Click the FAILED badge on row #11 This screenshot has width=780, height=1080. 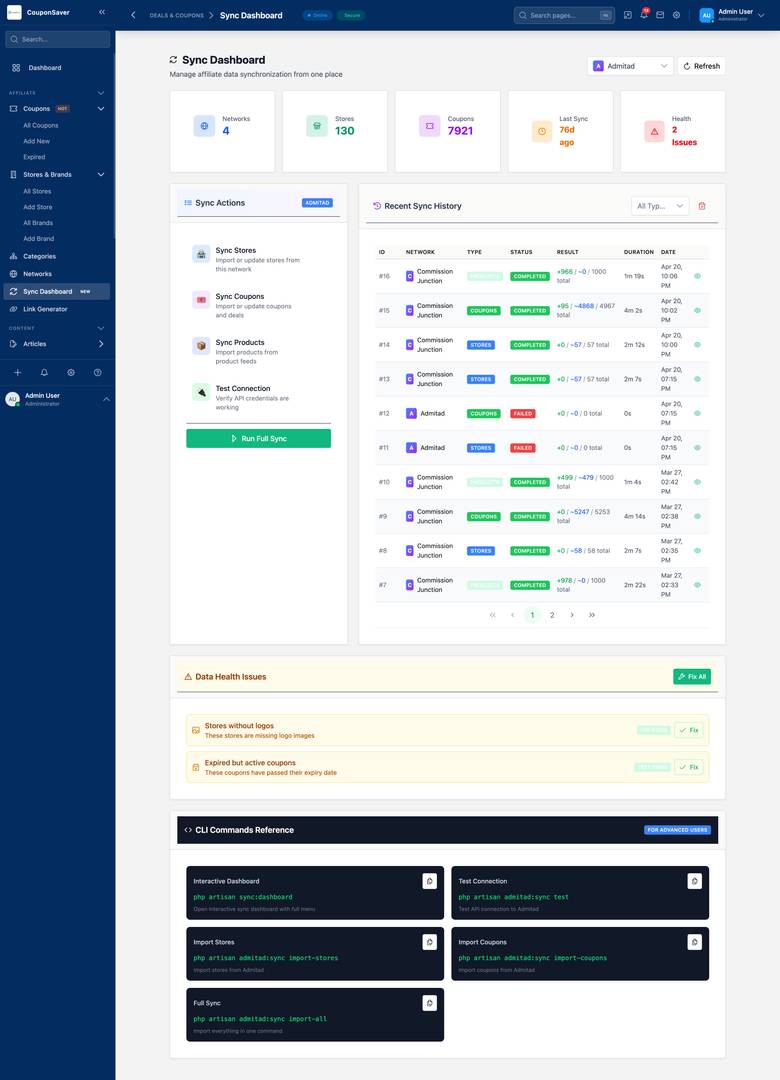point(522,448)
